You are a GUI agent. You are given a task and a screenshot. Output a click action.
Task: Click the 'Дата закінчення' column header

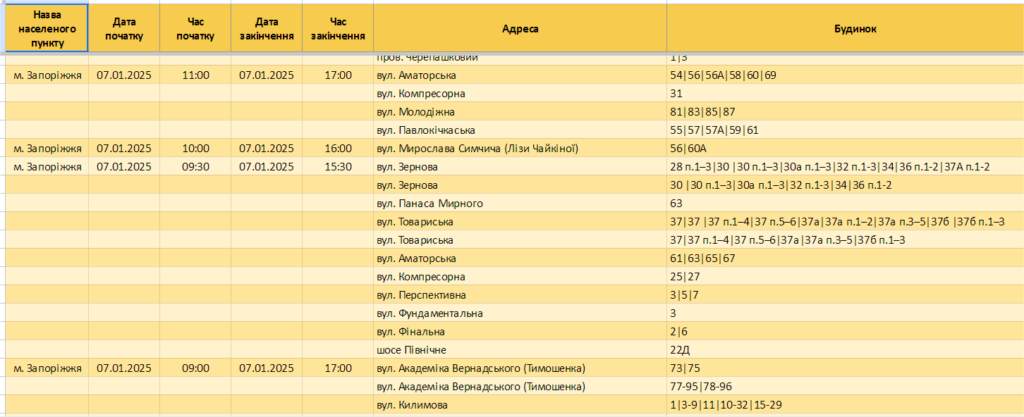pyautogui.click(x=266, y=29)
